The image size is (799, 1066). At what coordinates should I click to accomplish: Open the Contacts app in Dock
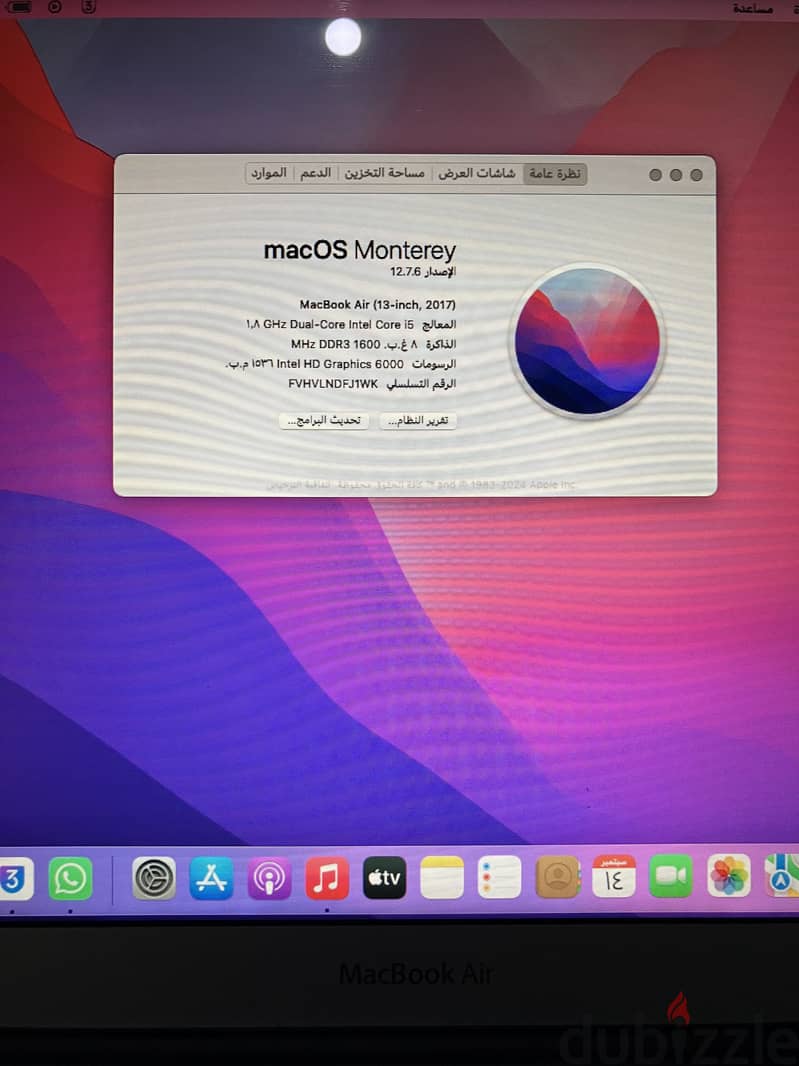pos(558,877)
